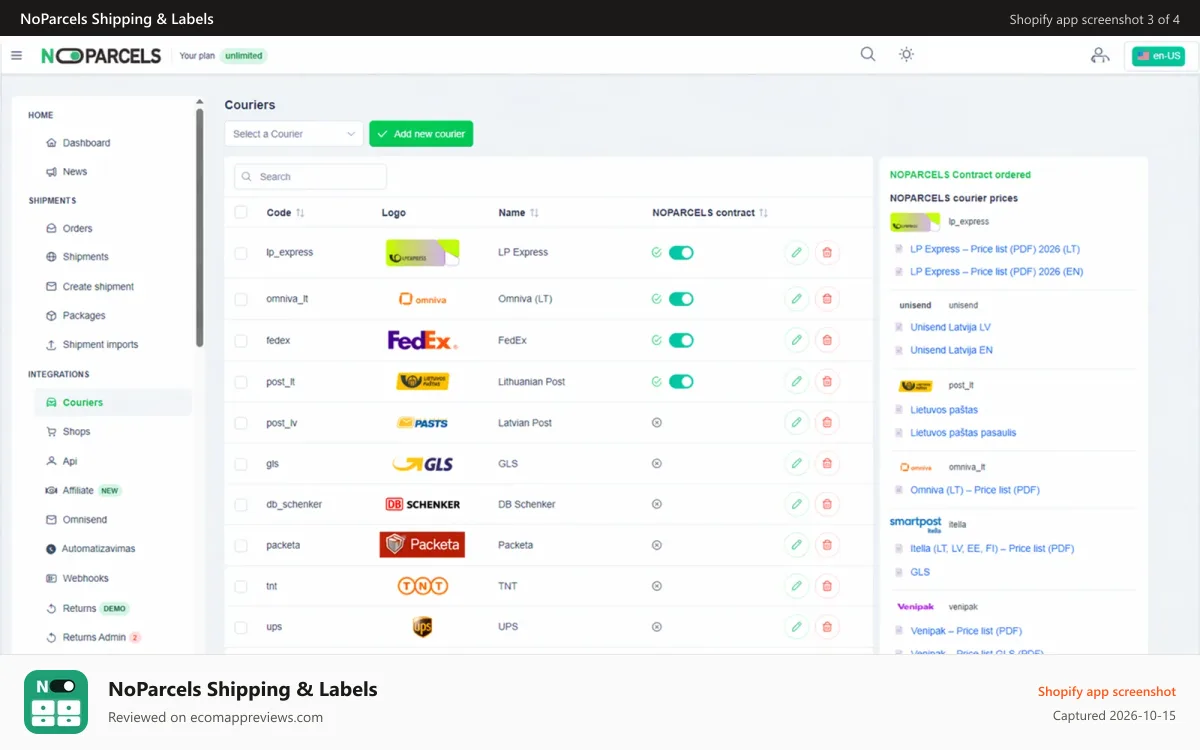Open the user account icon
The height and width of the screenshot is (750, 1200).
click(x=1100, y=55)
